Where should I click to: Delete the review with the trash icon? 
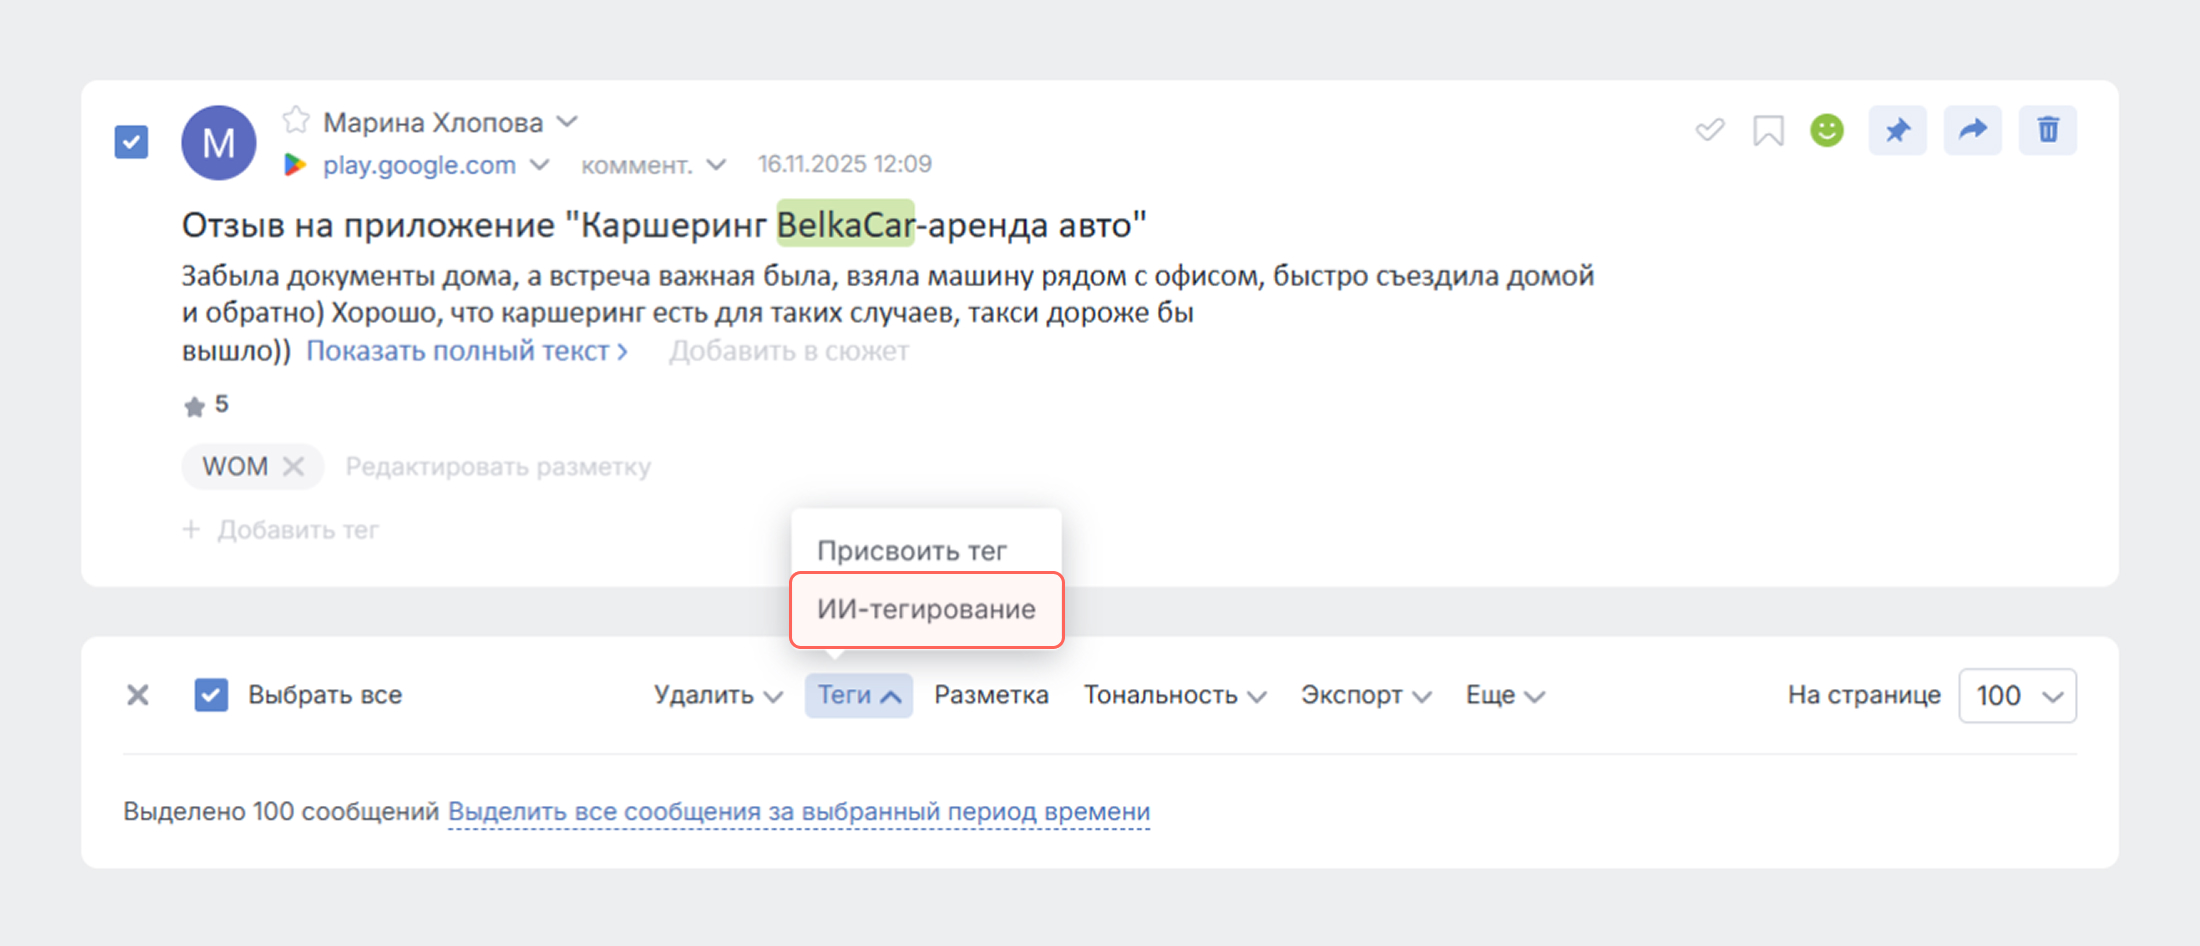[x=2047, y=130]
